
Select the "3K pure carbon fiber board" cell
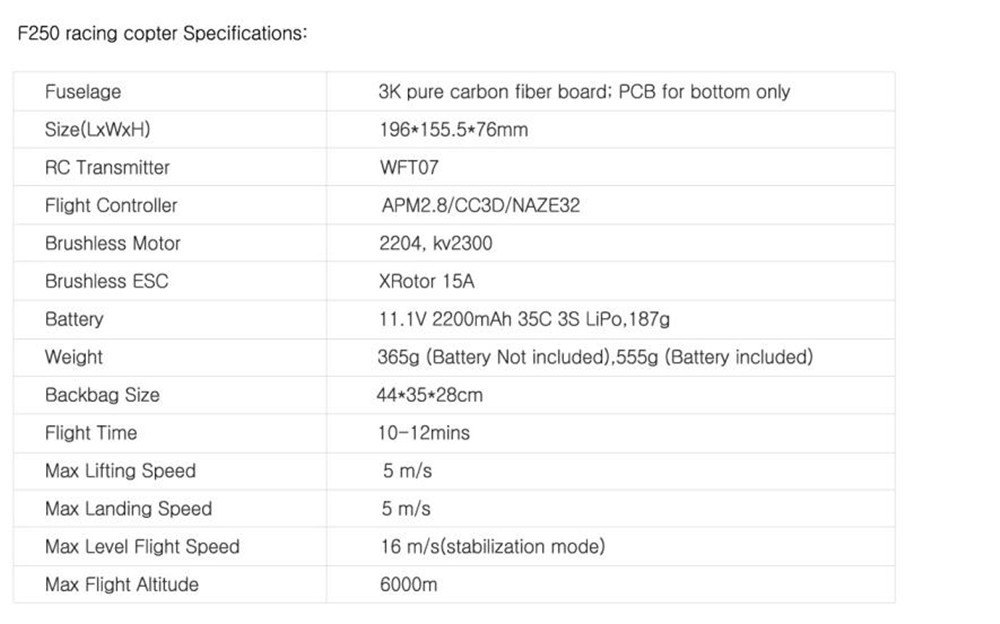(x=584, y=92)
